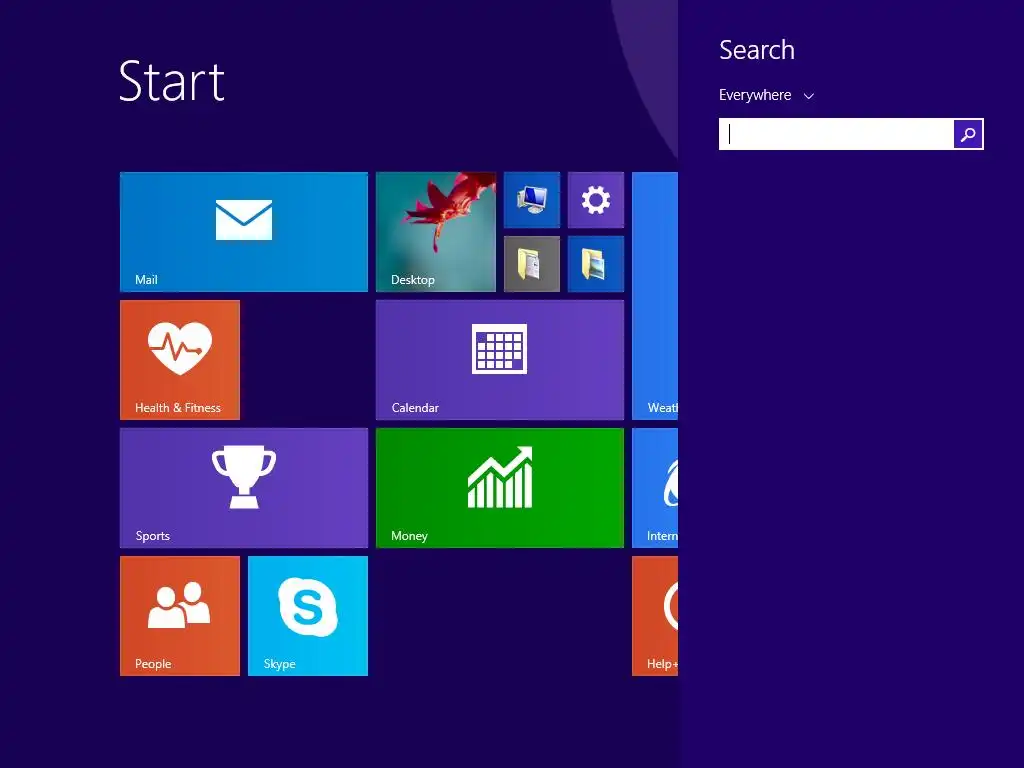The image size is (1024, 768).
Task: Open the Help+Tips tile
Action: point(655,616)
